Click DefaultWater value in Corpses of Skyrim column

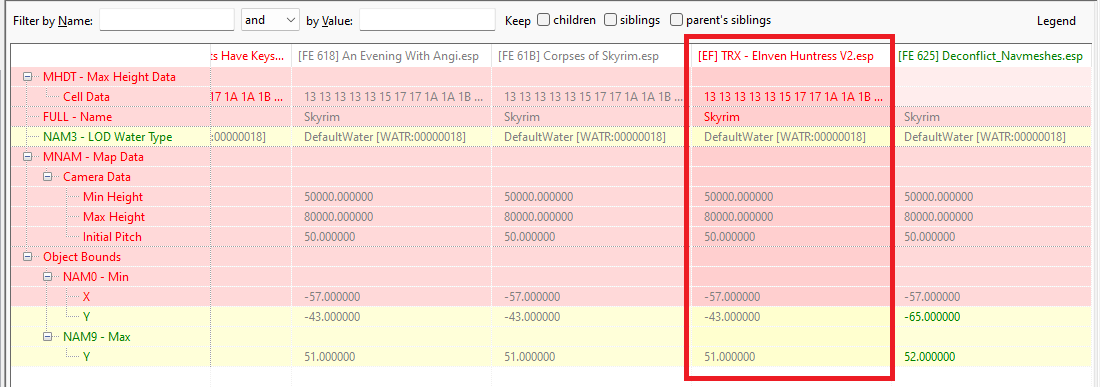(584, 137)
